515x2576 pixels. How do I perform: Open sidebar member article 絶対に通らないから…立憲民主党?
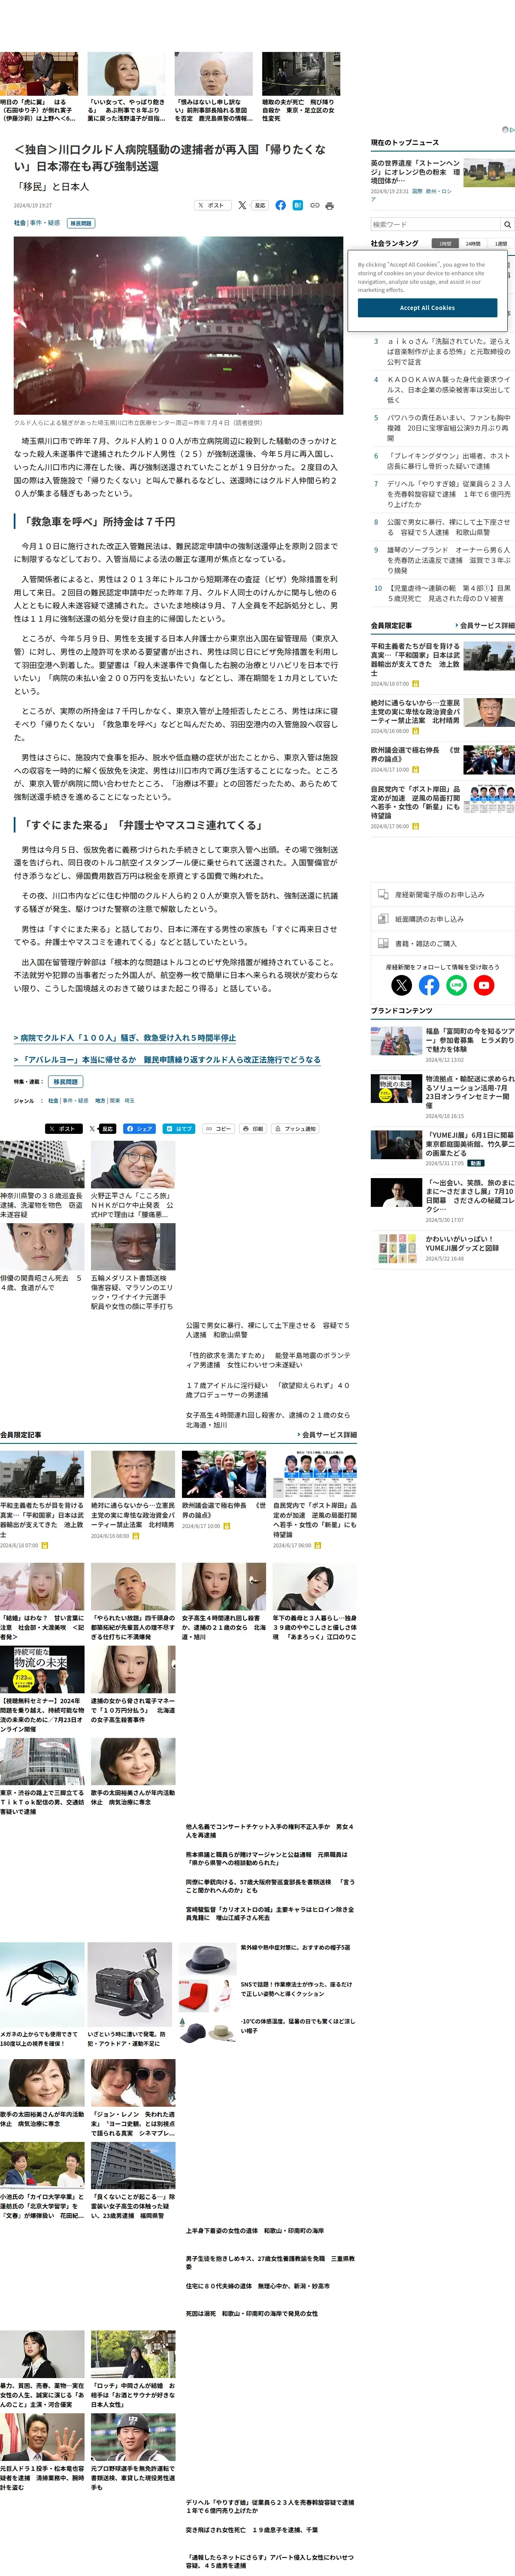[x=416, y=712]
